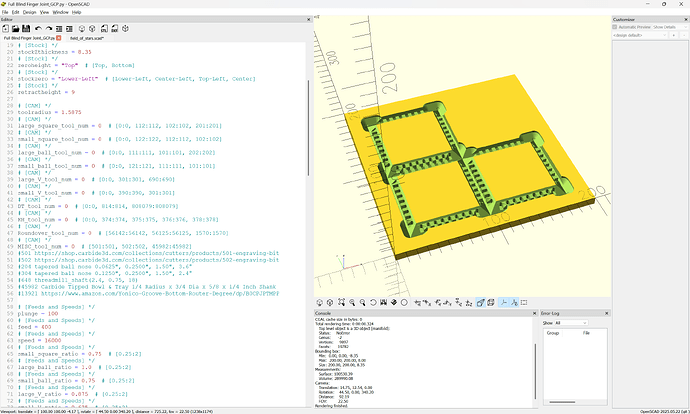Click the Undo arrow icon

click(38, 29)
